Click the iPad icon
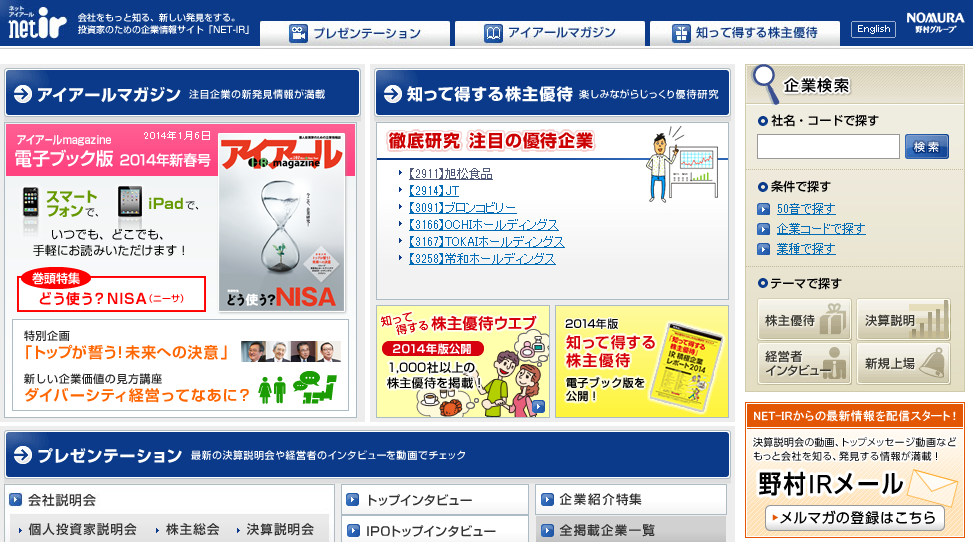 click(x=130, y=202)
